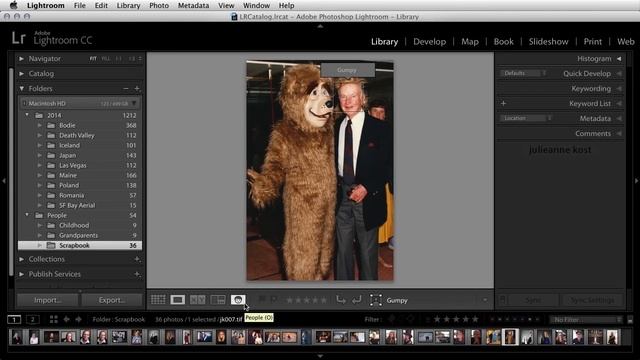Image resolution: width=640 pixels, height=360 pixels.
Task: Hide the top module picker panel arrow
Action: (x=320, y=26)
